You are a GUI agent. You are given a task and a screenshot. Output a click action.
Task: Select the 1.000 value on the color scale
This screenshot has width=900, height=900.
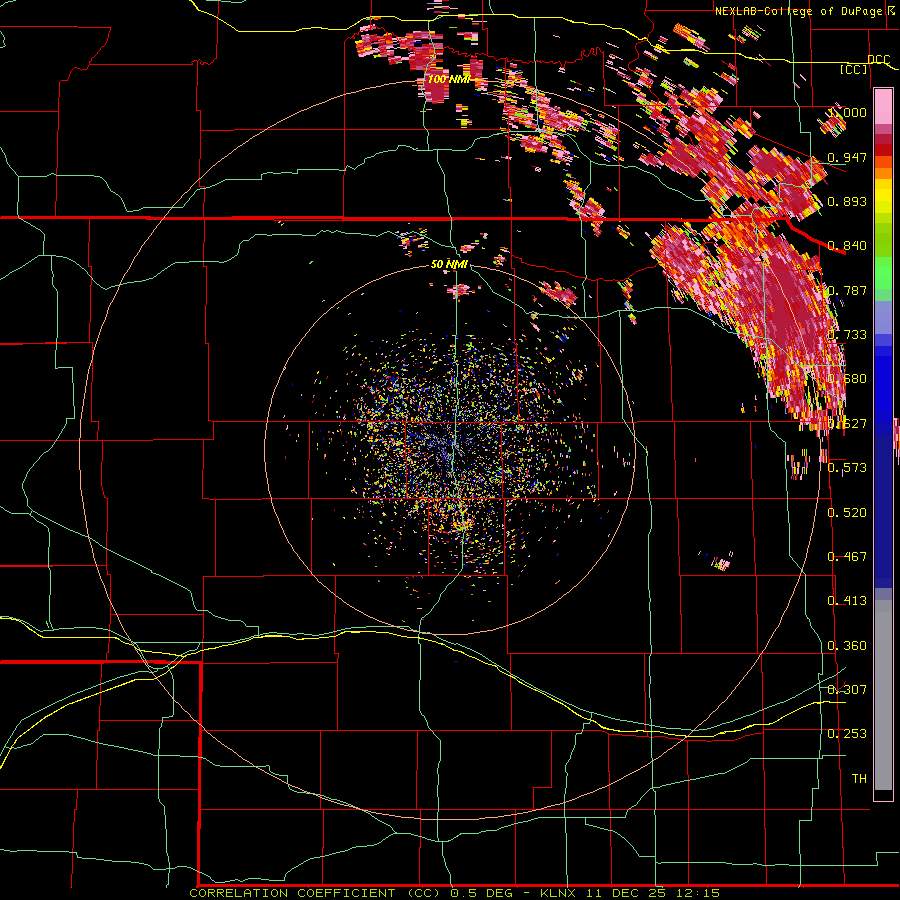pos(847,112)
